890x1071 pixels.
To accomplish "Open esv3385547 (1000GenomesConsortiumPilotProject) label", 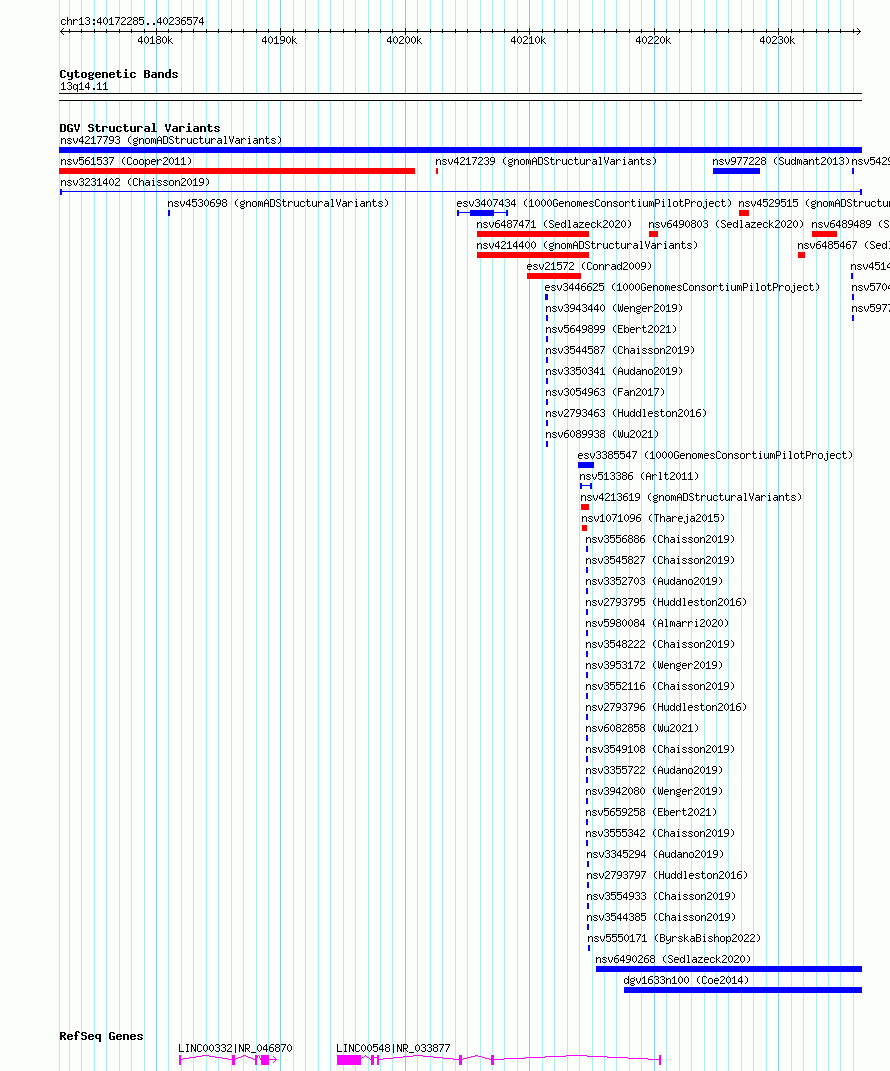I will (715, 456).
